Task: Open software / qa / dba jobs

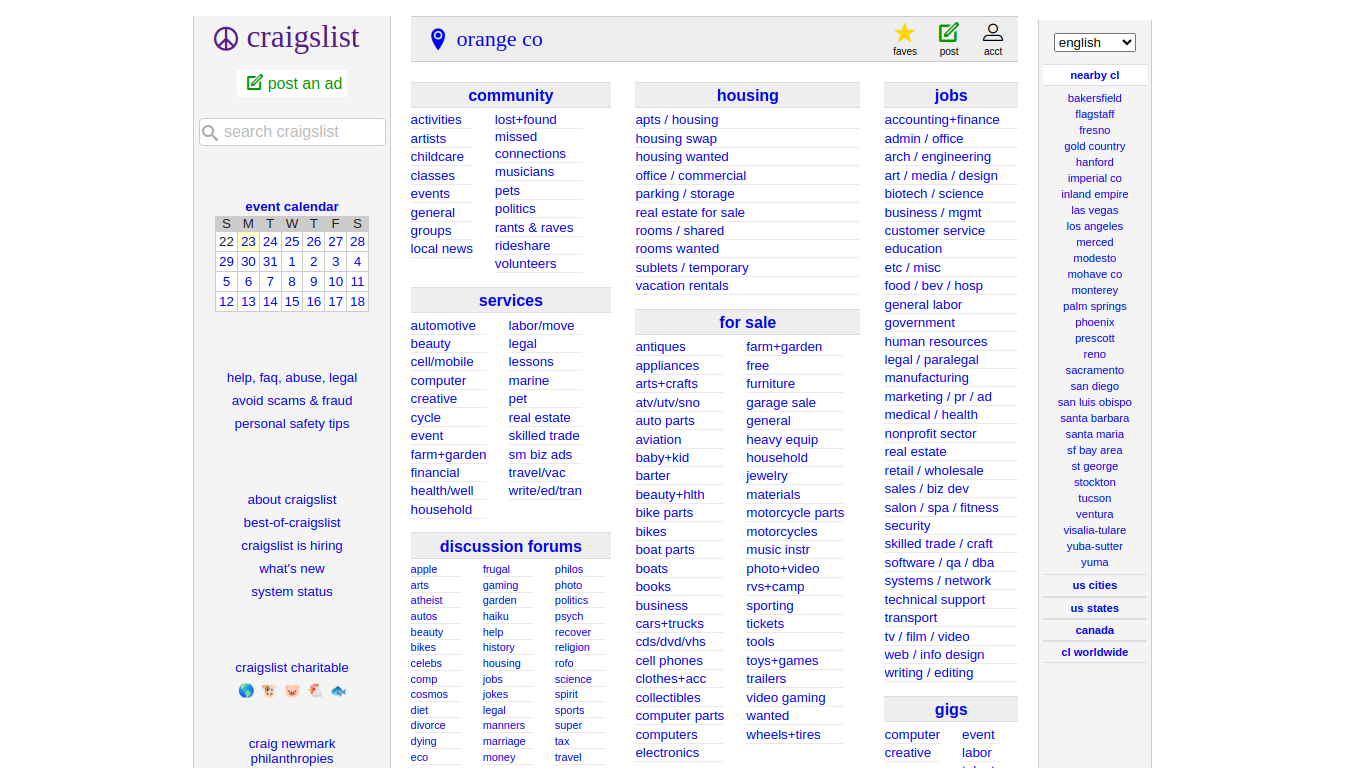Action: point(939,562)
